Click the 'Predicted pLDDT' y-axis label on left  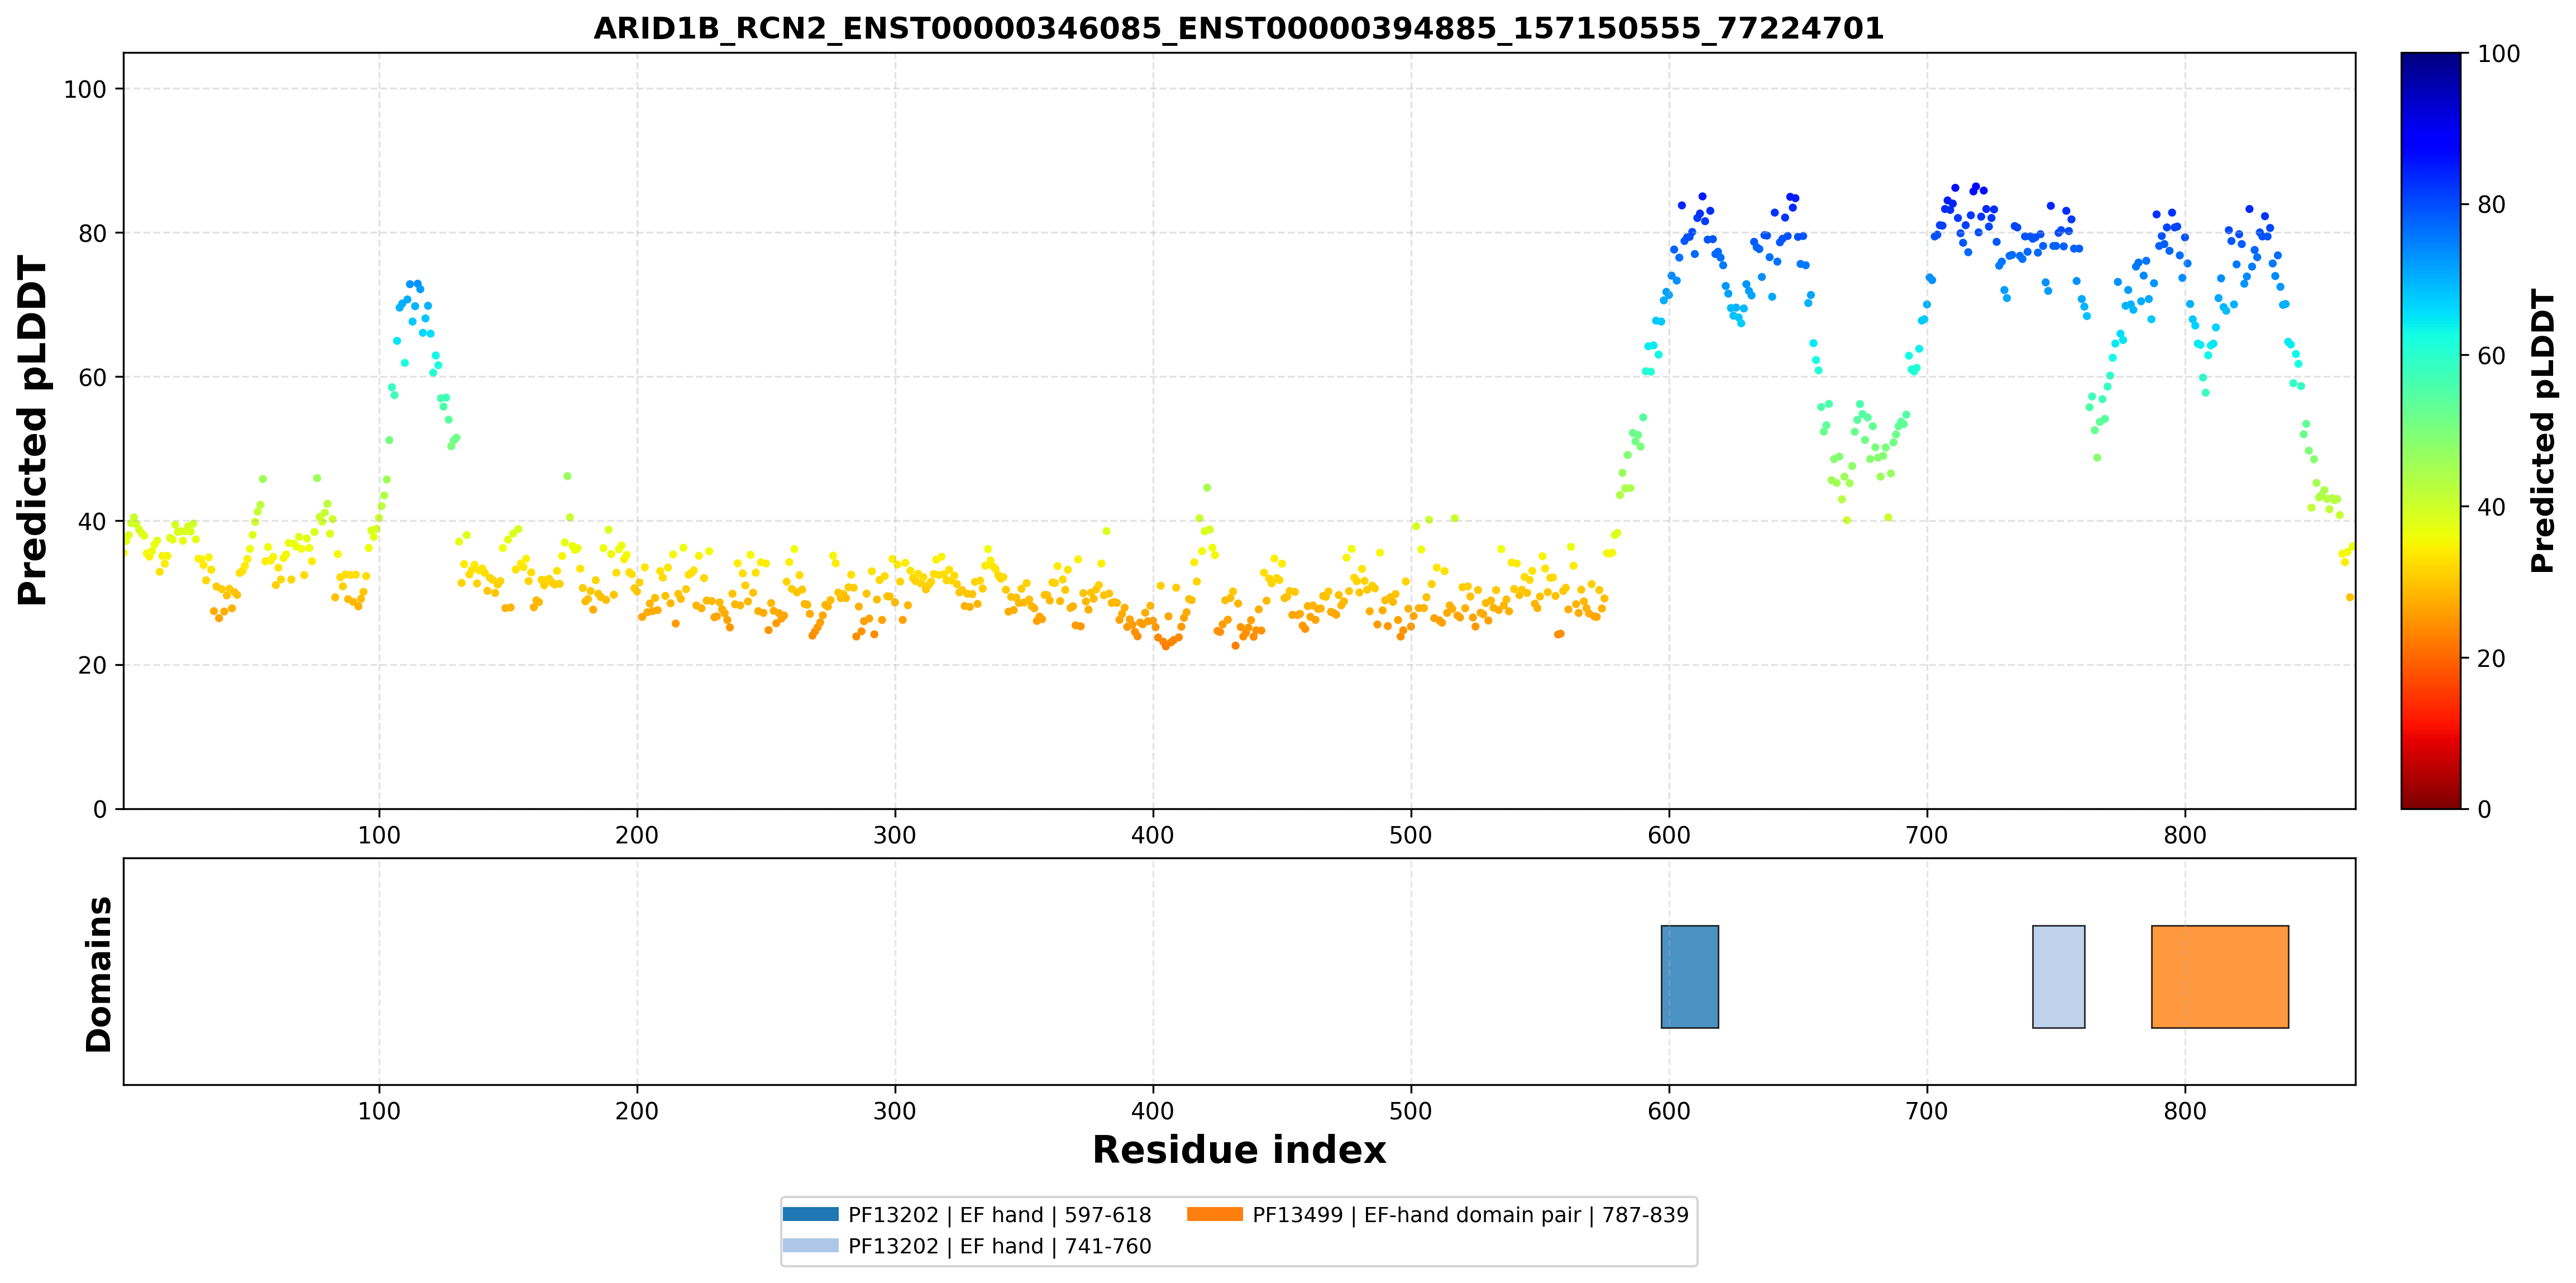(x=32, y=430)
